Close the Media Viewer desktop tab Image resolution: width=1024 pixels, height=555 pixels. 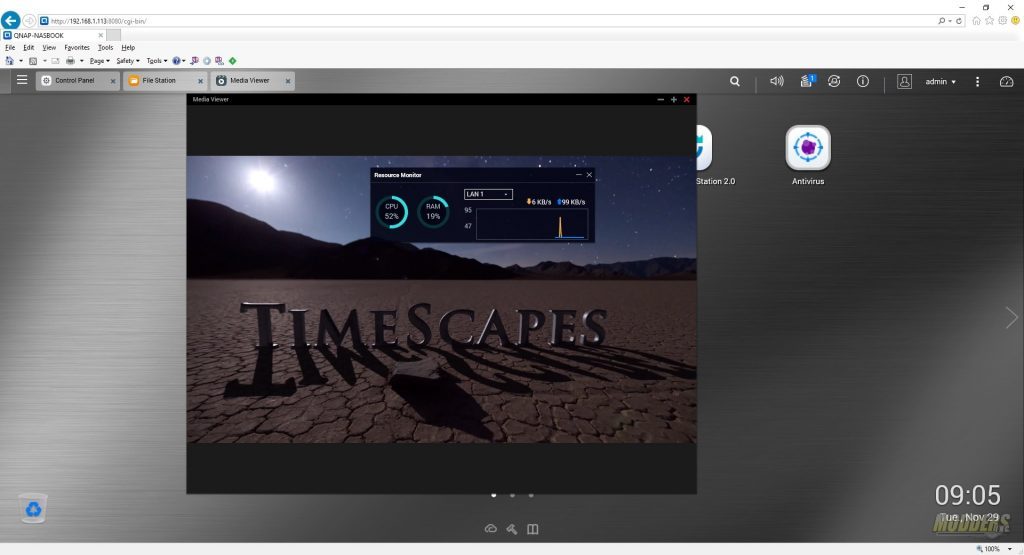tap(288, 81)
